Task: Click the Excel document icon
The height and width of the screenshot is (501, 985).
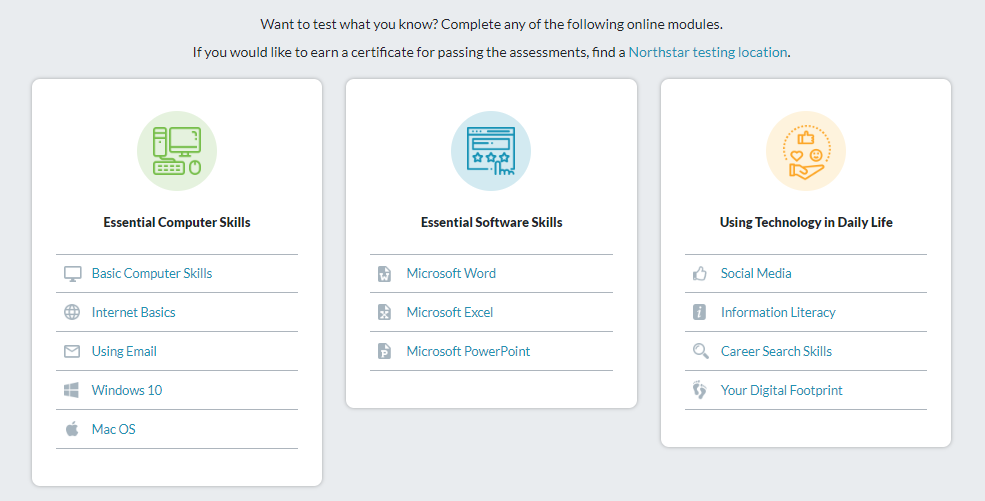Action: 384,312
